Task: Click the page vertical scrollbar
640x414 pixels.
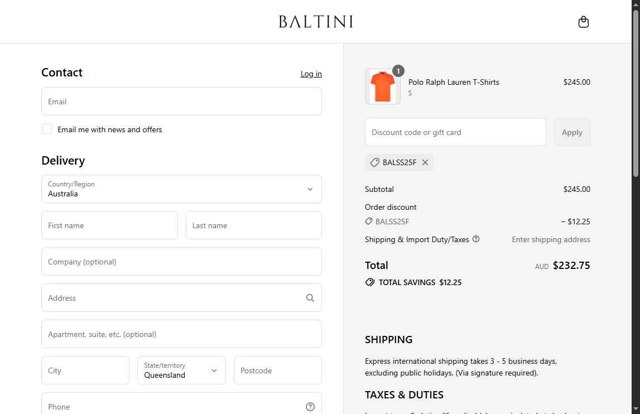Action: click(x=636, y=94)
